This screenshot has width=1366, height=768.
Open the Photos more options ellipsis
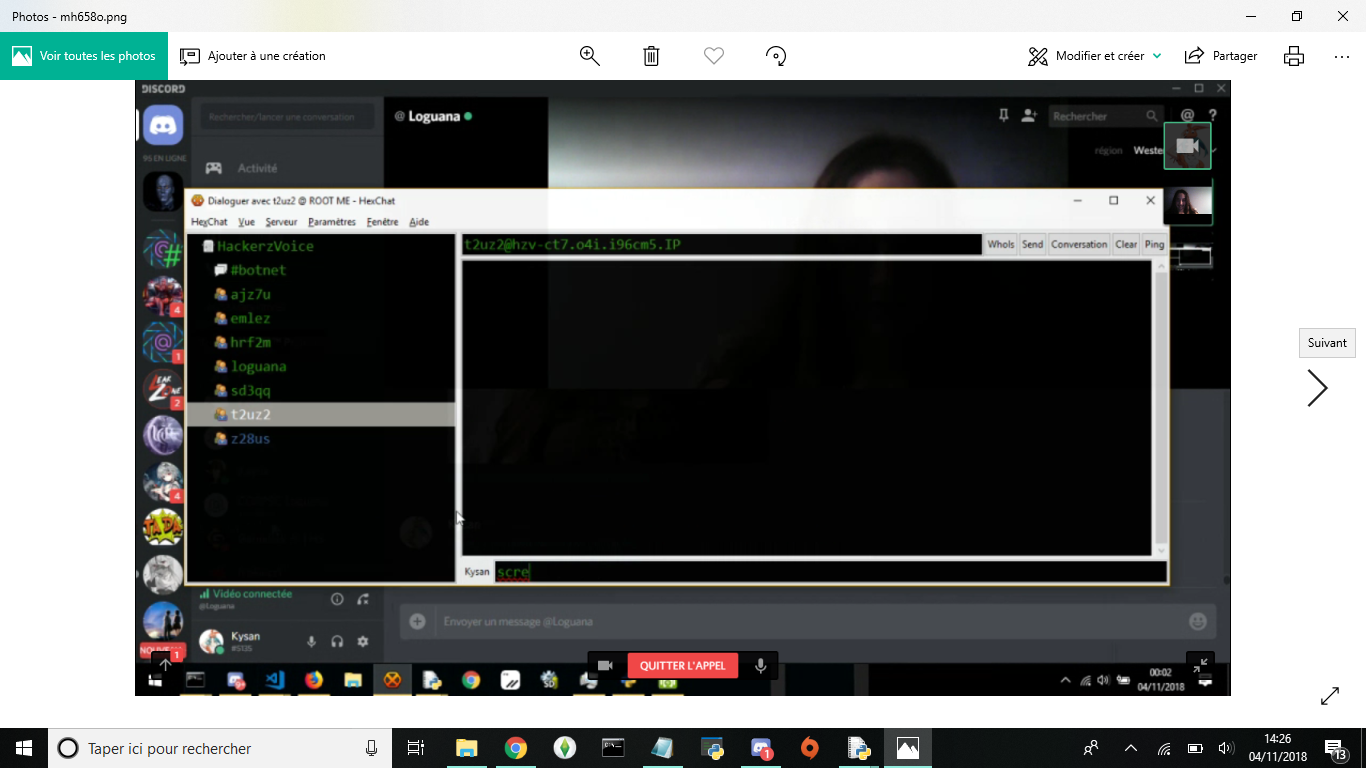[1342, 56]
